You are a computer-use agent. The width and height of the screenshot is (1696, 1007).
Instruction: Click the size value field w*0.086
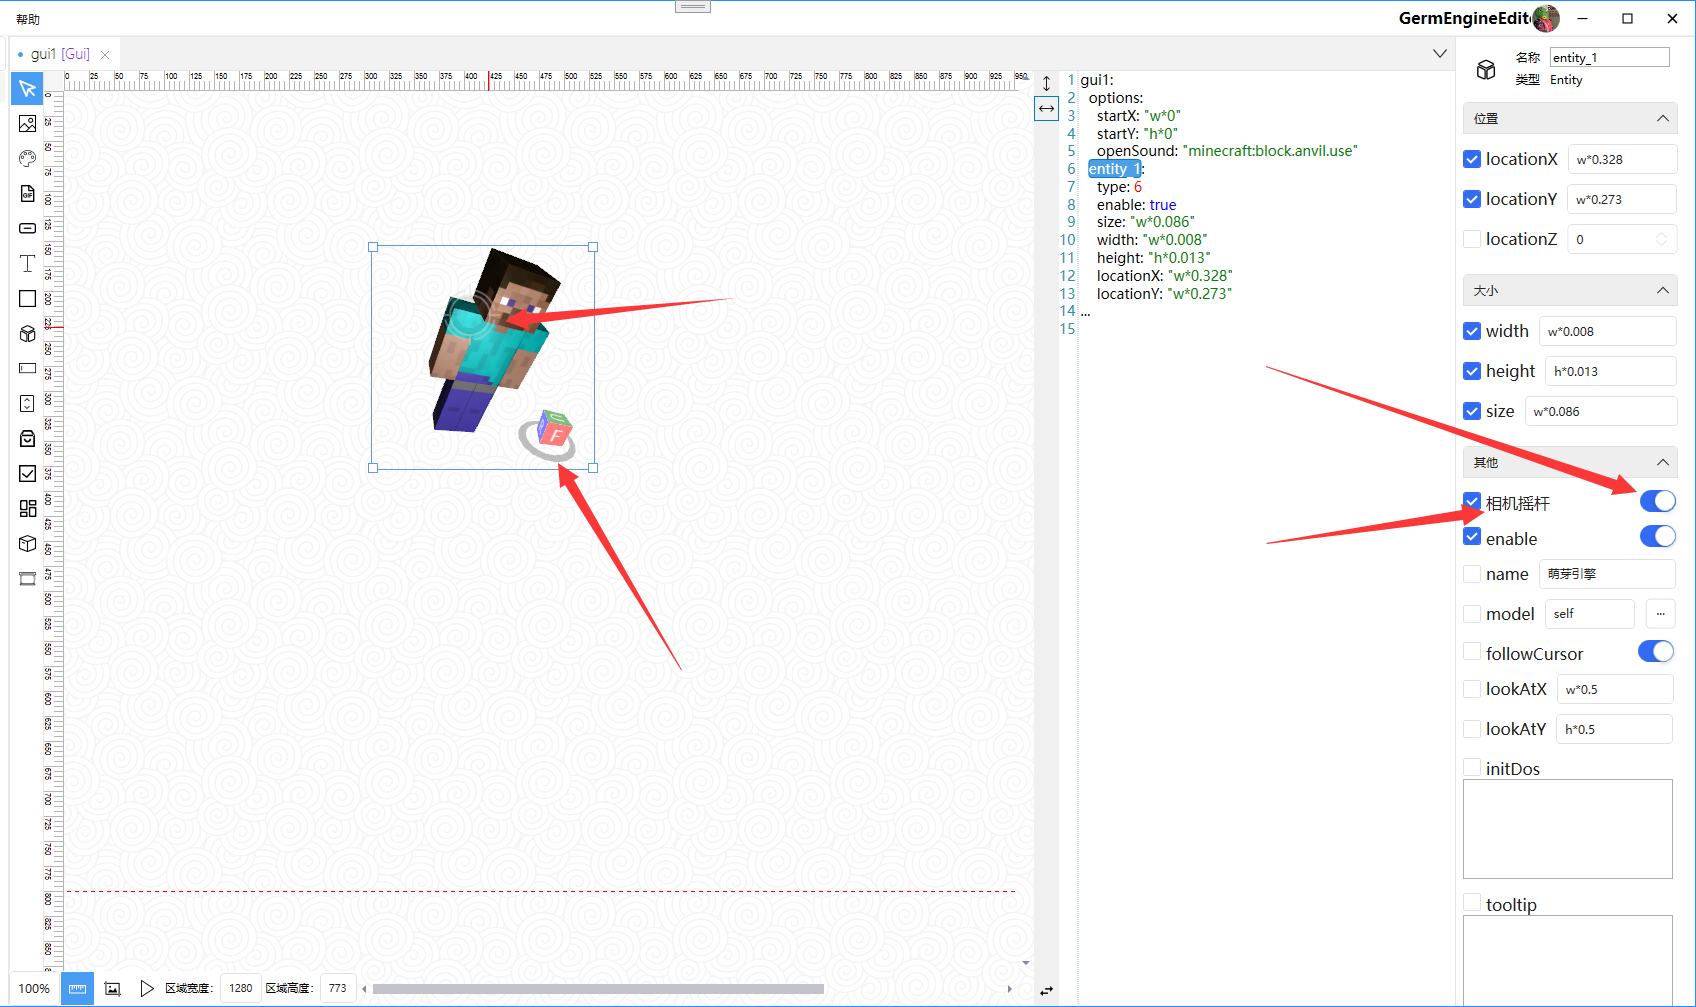coord(1601,411)
